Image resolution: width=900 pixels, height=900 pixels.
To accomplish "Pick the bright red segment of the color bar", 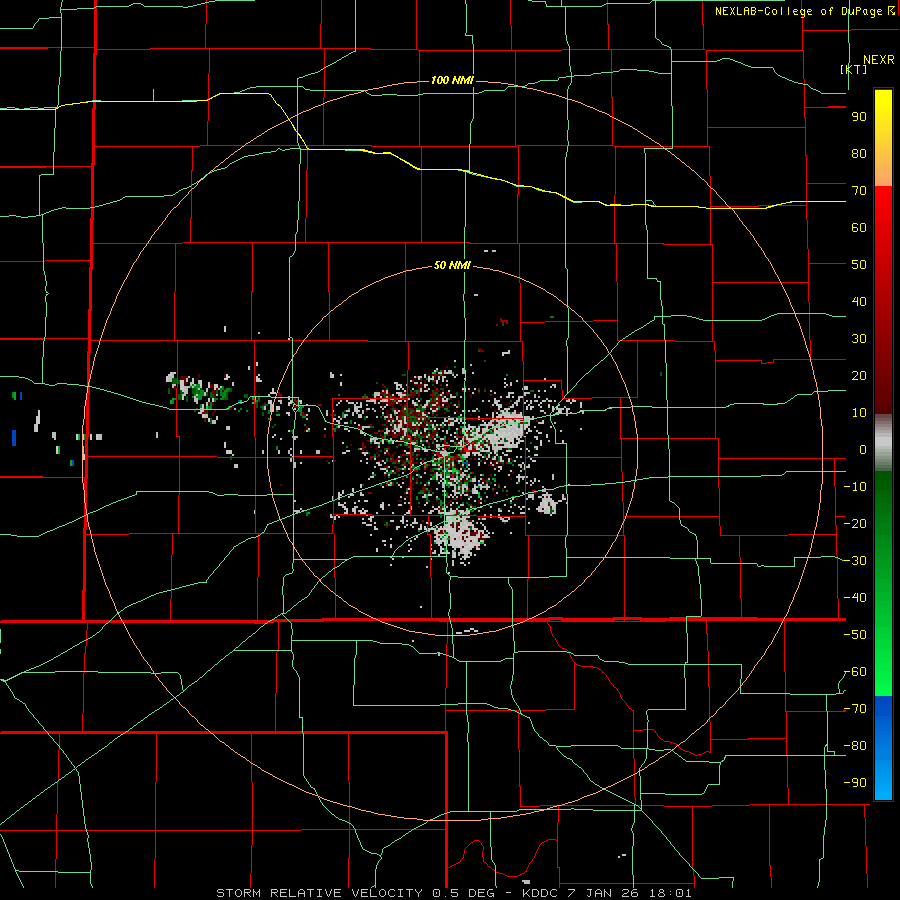I will pos(883,218).
